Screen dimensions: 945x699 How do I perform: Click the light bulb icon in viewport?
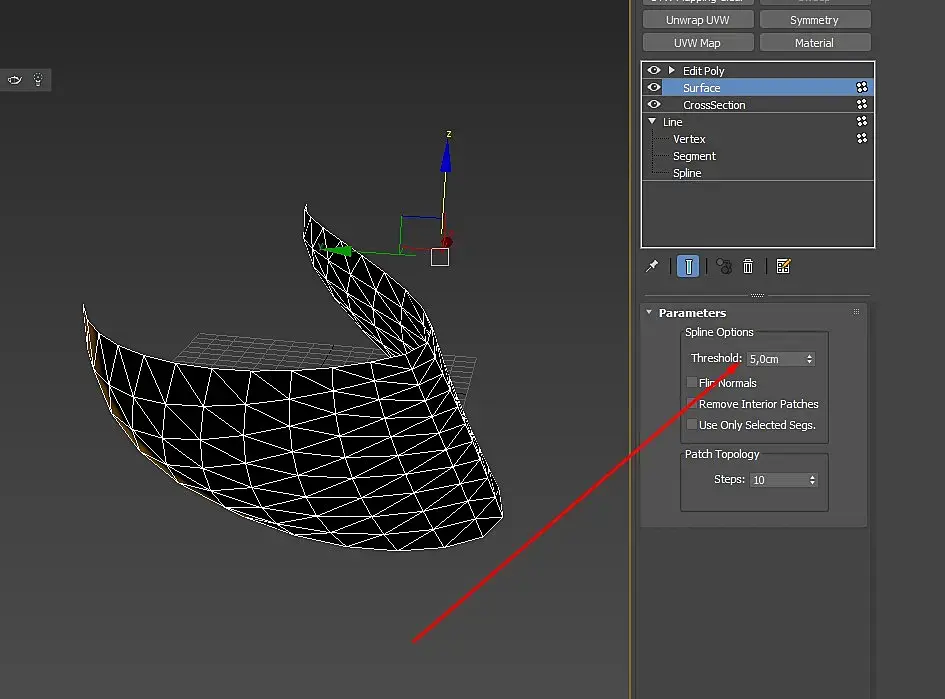point(38,80)
